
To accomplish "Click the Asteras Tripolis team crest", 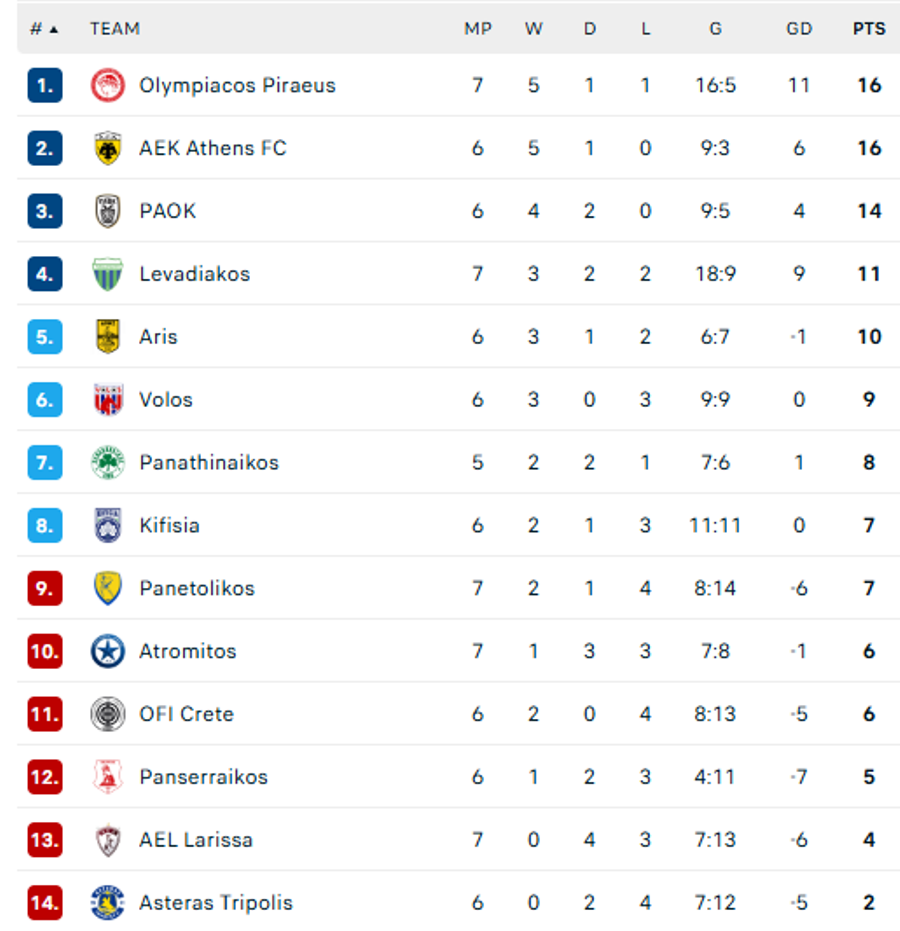I will point(108,903).
